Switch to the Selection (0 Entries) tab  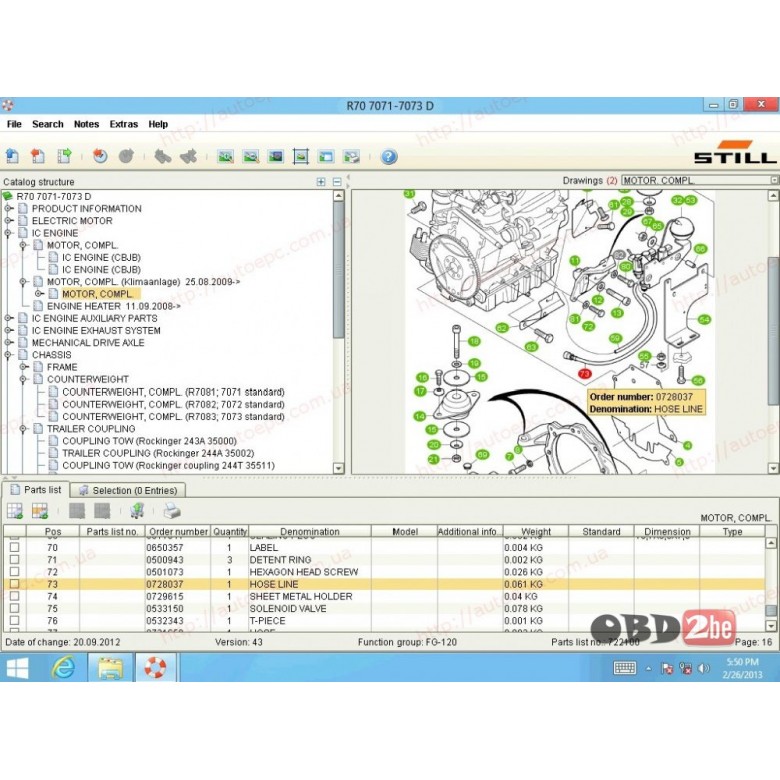[x=128, y=490]
